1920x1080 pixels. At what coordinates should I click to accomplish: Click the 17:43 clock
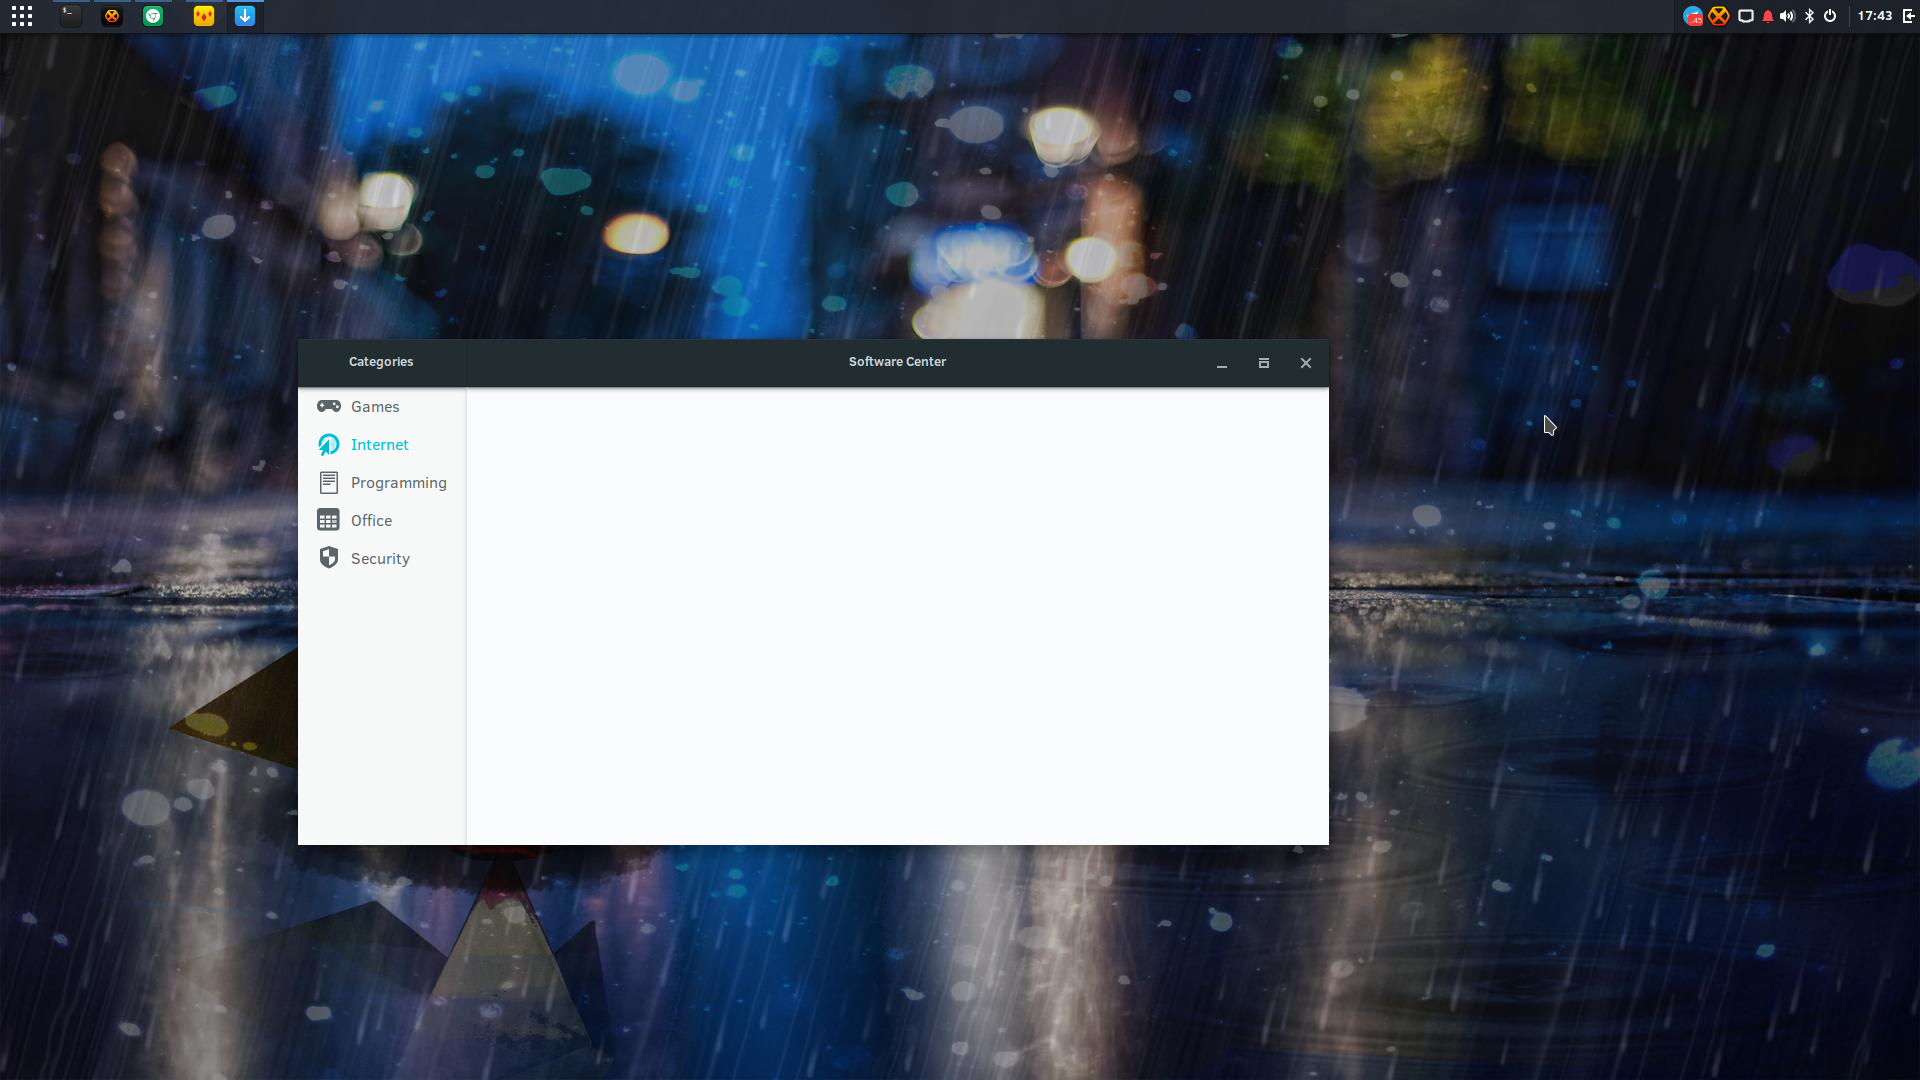[1875, 16]
